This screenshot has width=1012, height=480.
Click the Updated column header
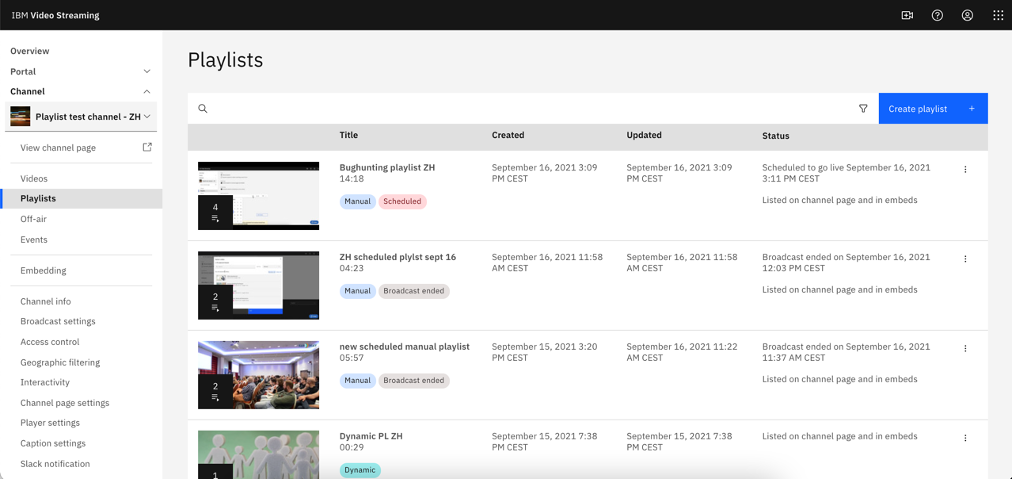point(644,135)
